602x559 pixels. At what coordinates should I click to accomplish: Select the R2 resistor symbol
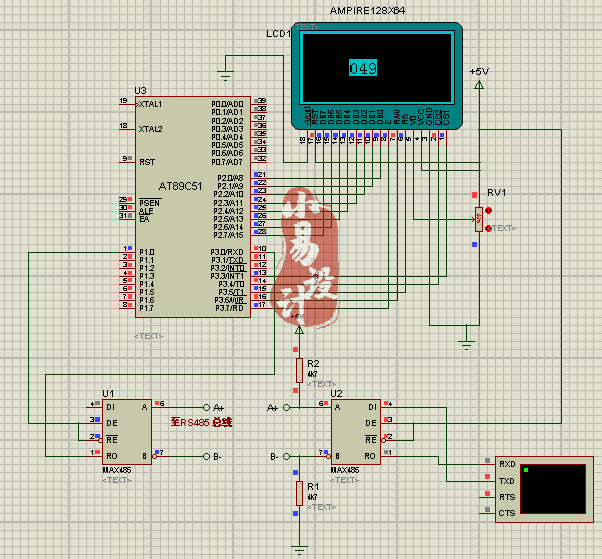(299, 370)
